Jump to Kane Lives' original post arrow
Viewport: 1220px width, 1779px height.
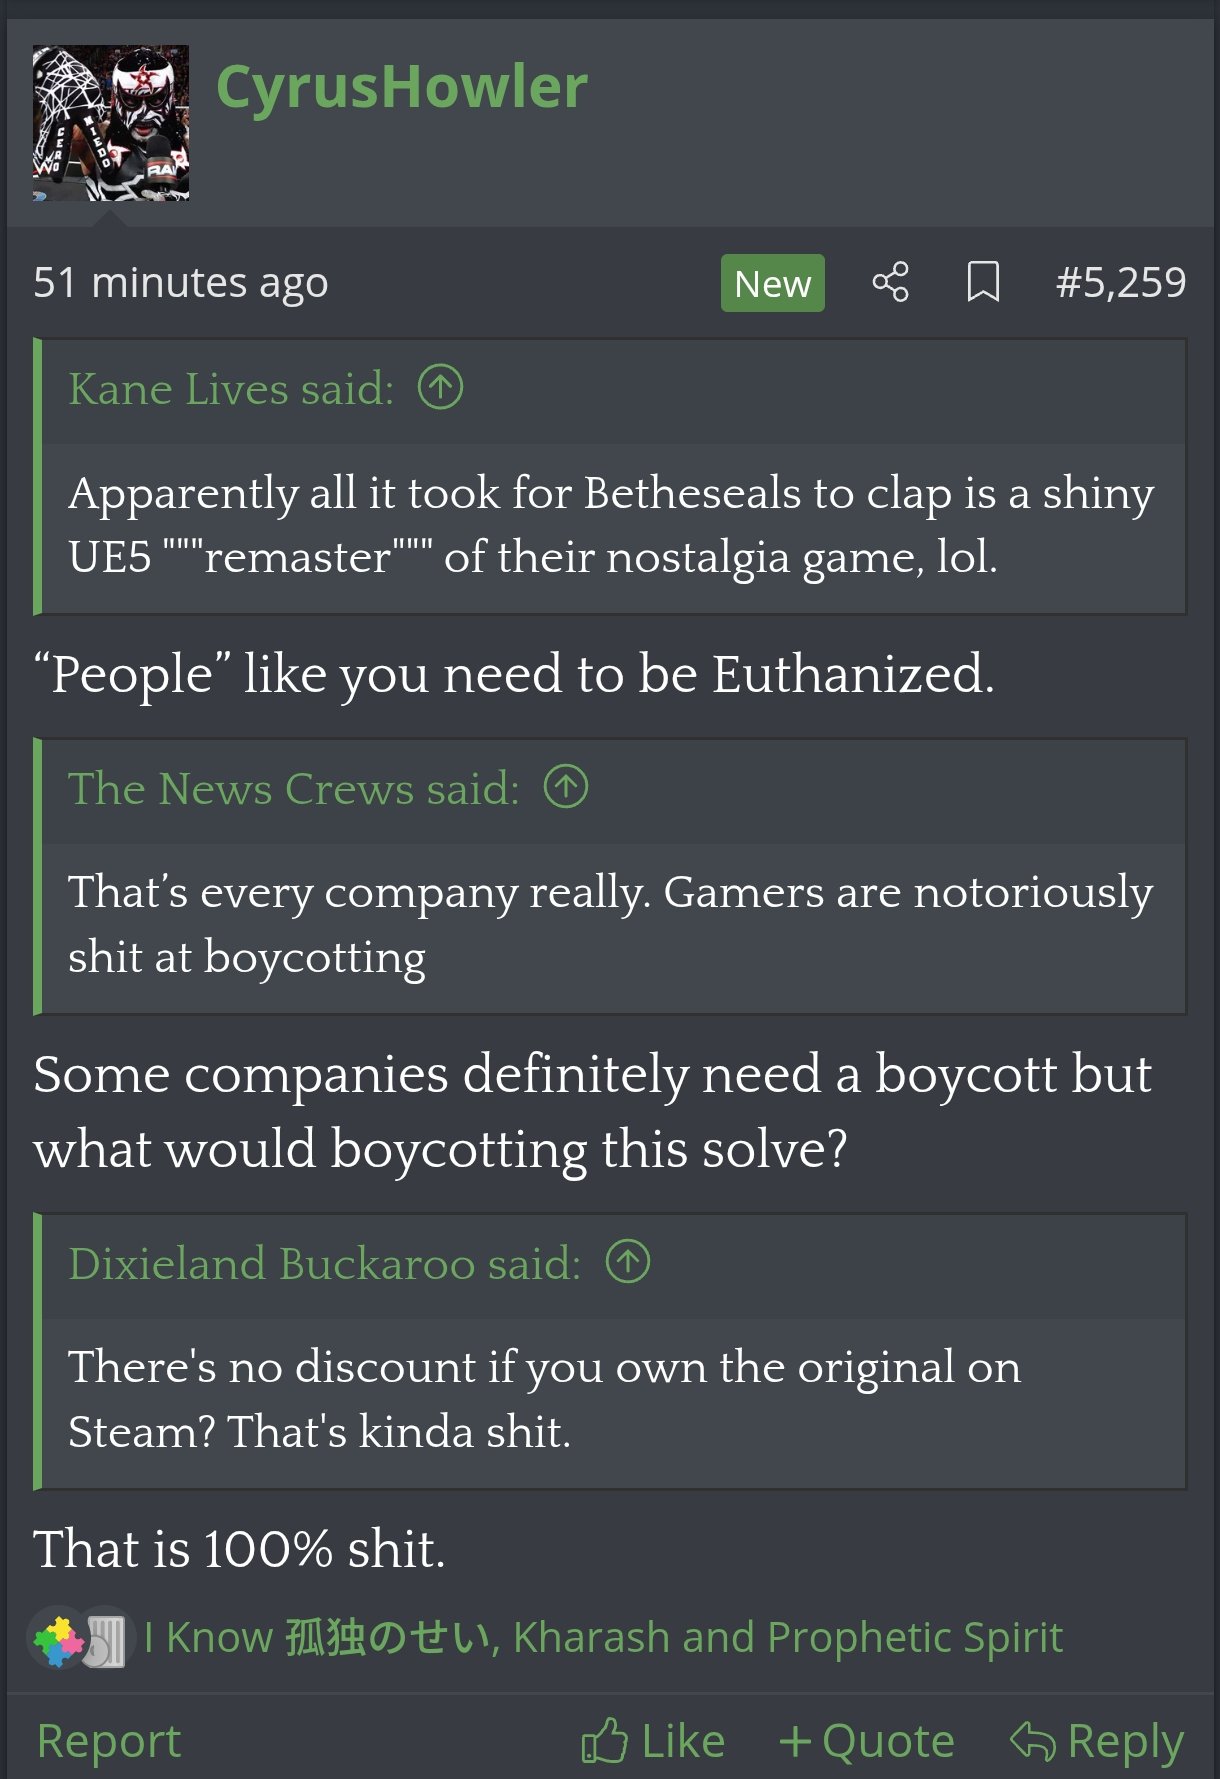tap(440, 388)
